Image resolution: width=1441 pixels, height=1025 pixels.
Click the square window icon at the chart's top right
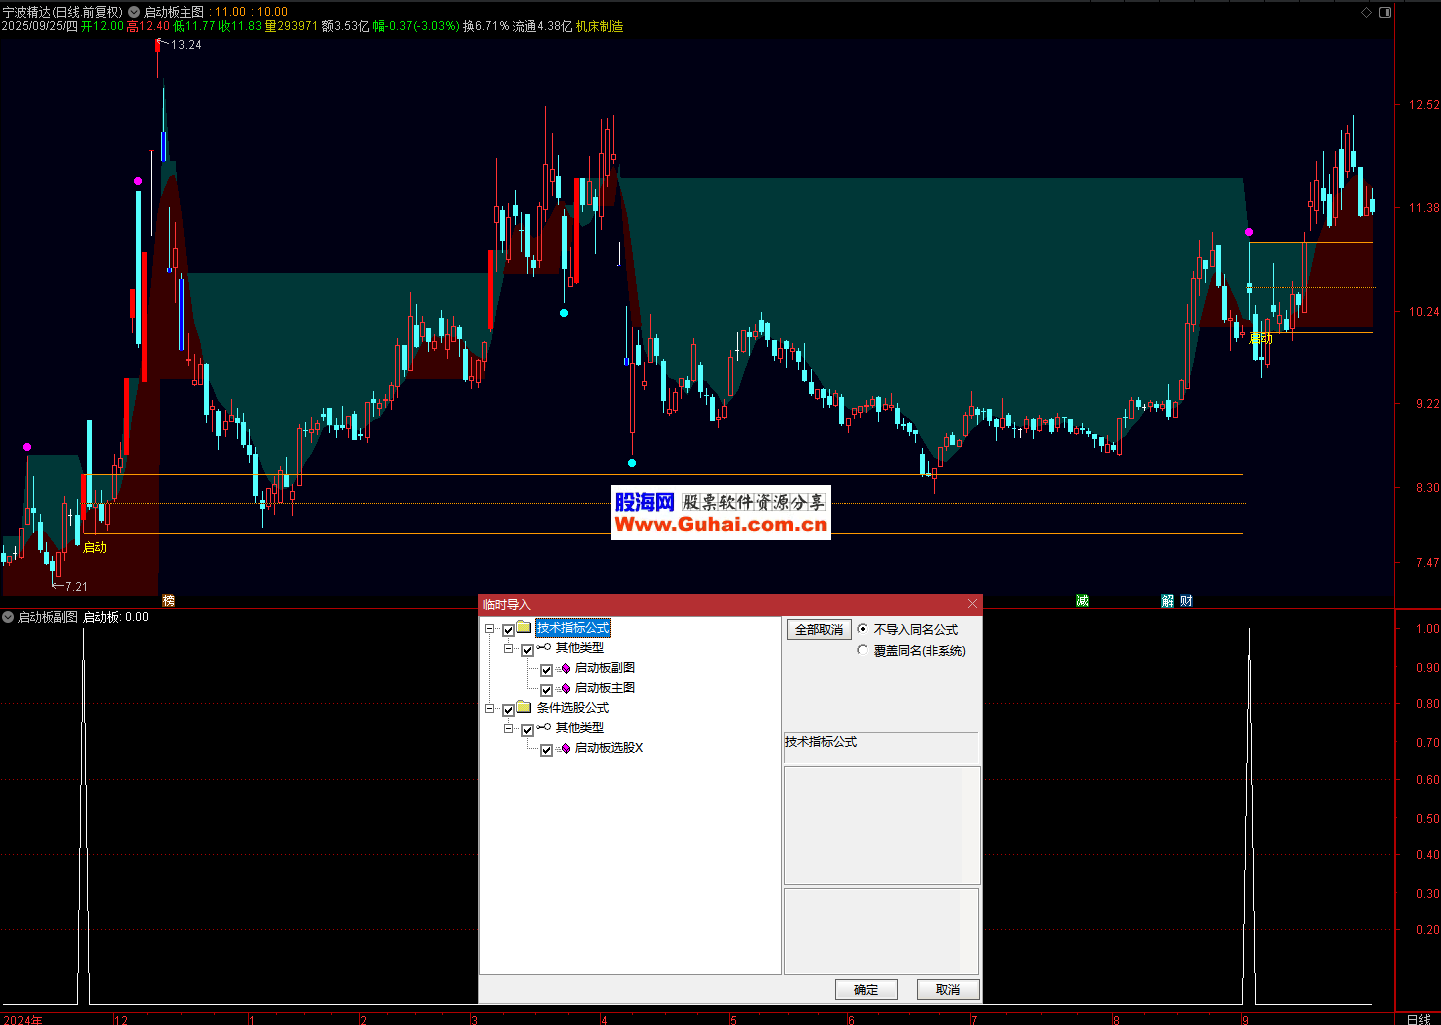[1385, 13]
